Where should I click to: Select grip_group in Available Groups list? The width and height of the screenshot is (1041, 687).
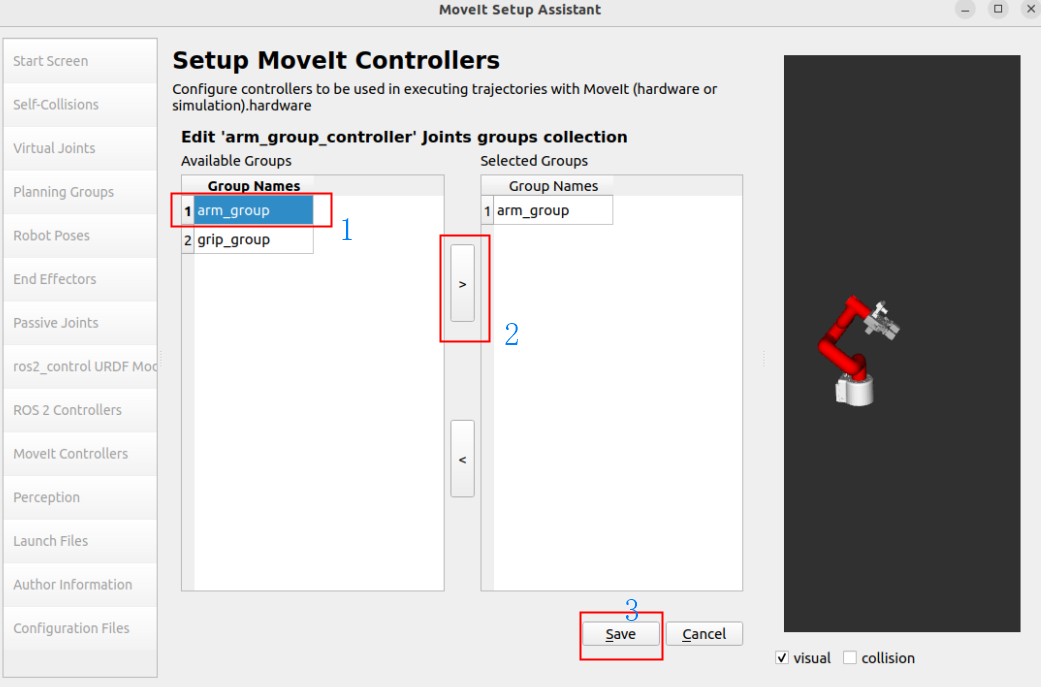253,240
